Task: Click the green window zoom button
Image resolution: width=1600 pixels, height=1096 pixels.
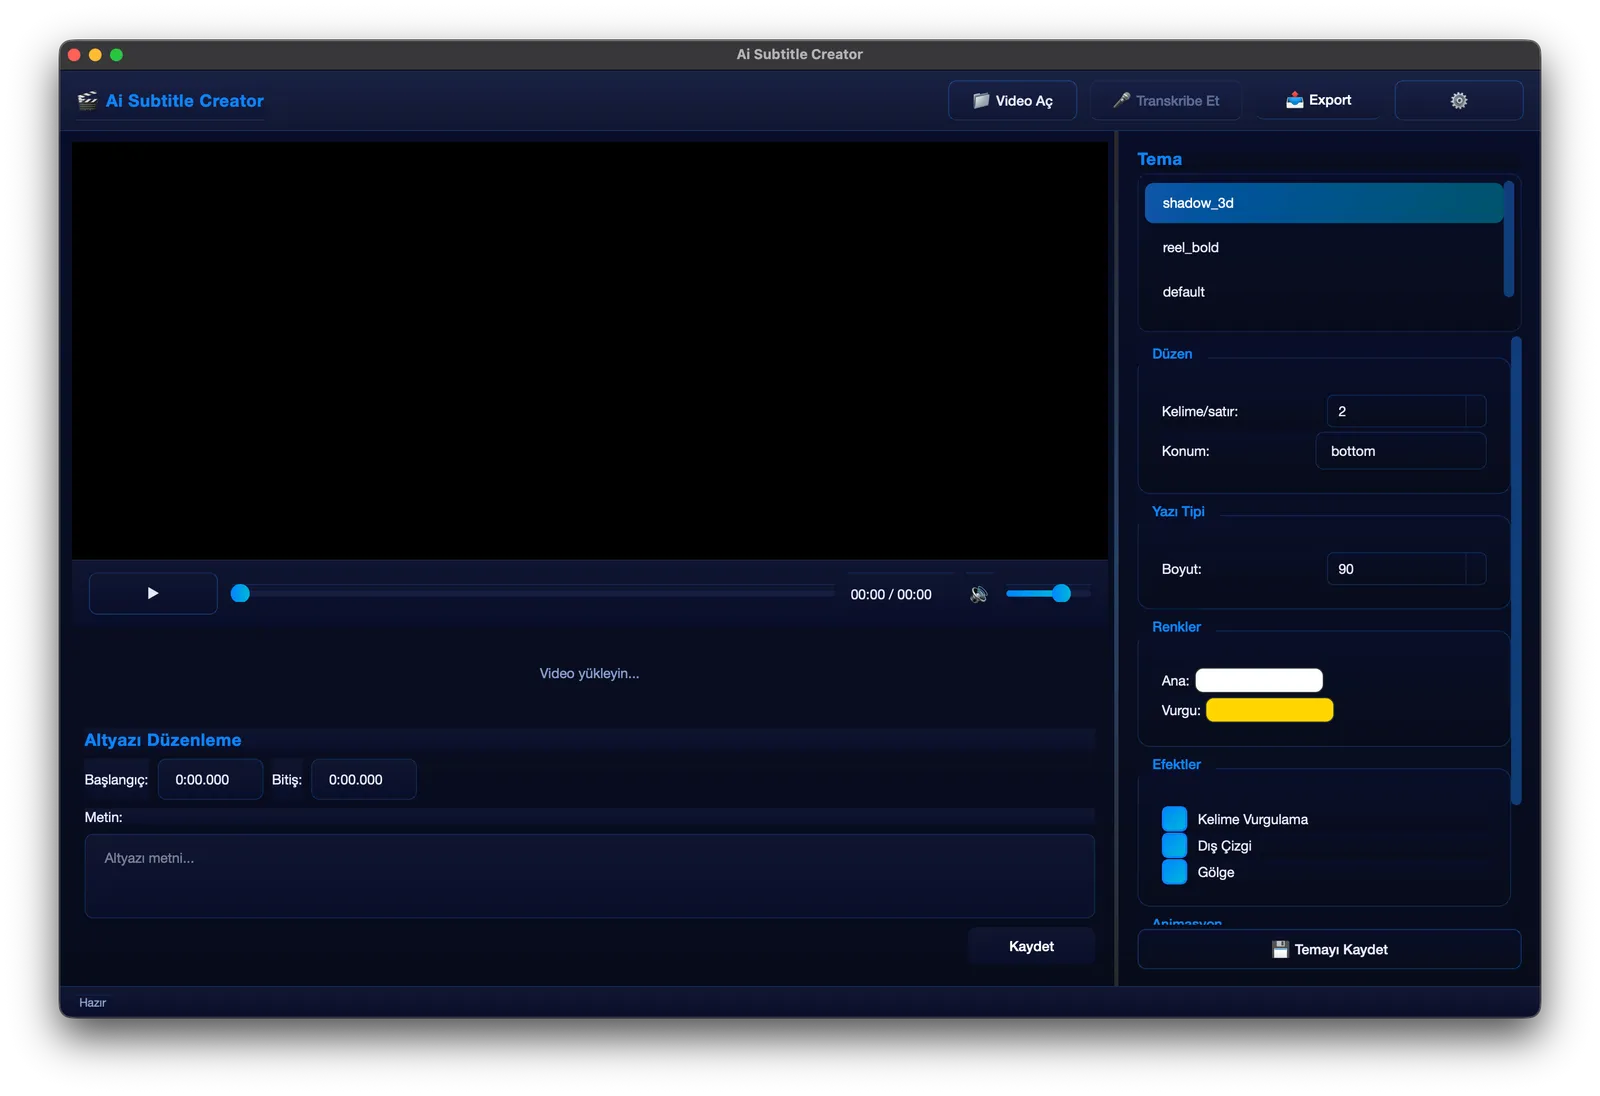Action: coord(116,55)
